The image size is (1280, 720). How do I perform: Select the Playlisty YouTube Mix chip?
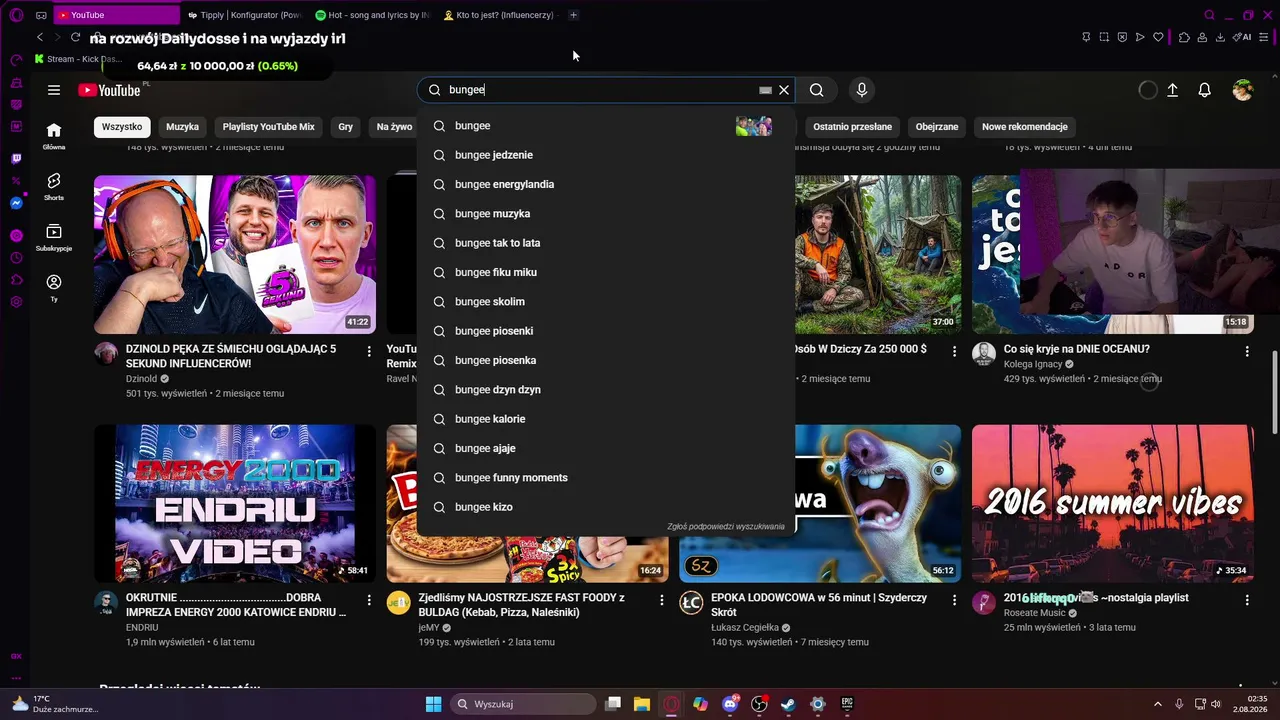click(x=268, y=127)
